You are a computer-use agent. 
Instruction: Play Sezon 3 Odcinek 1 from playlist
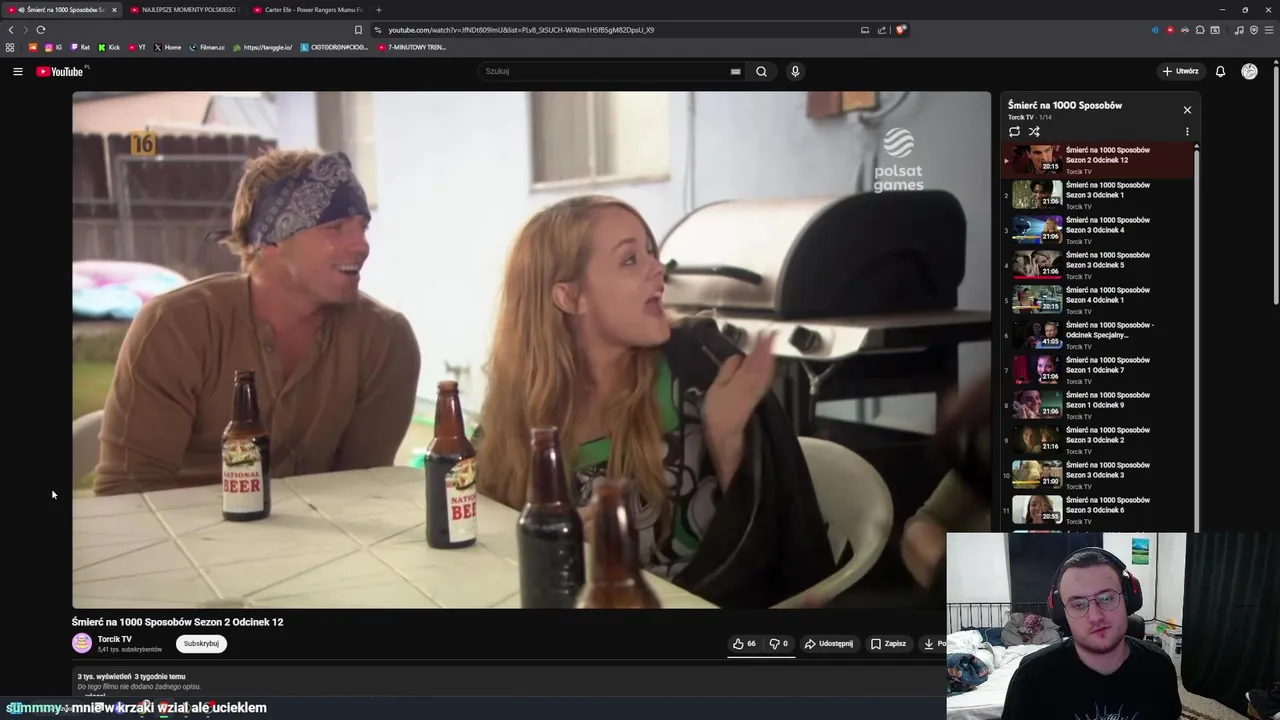point(1097,194)
